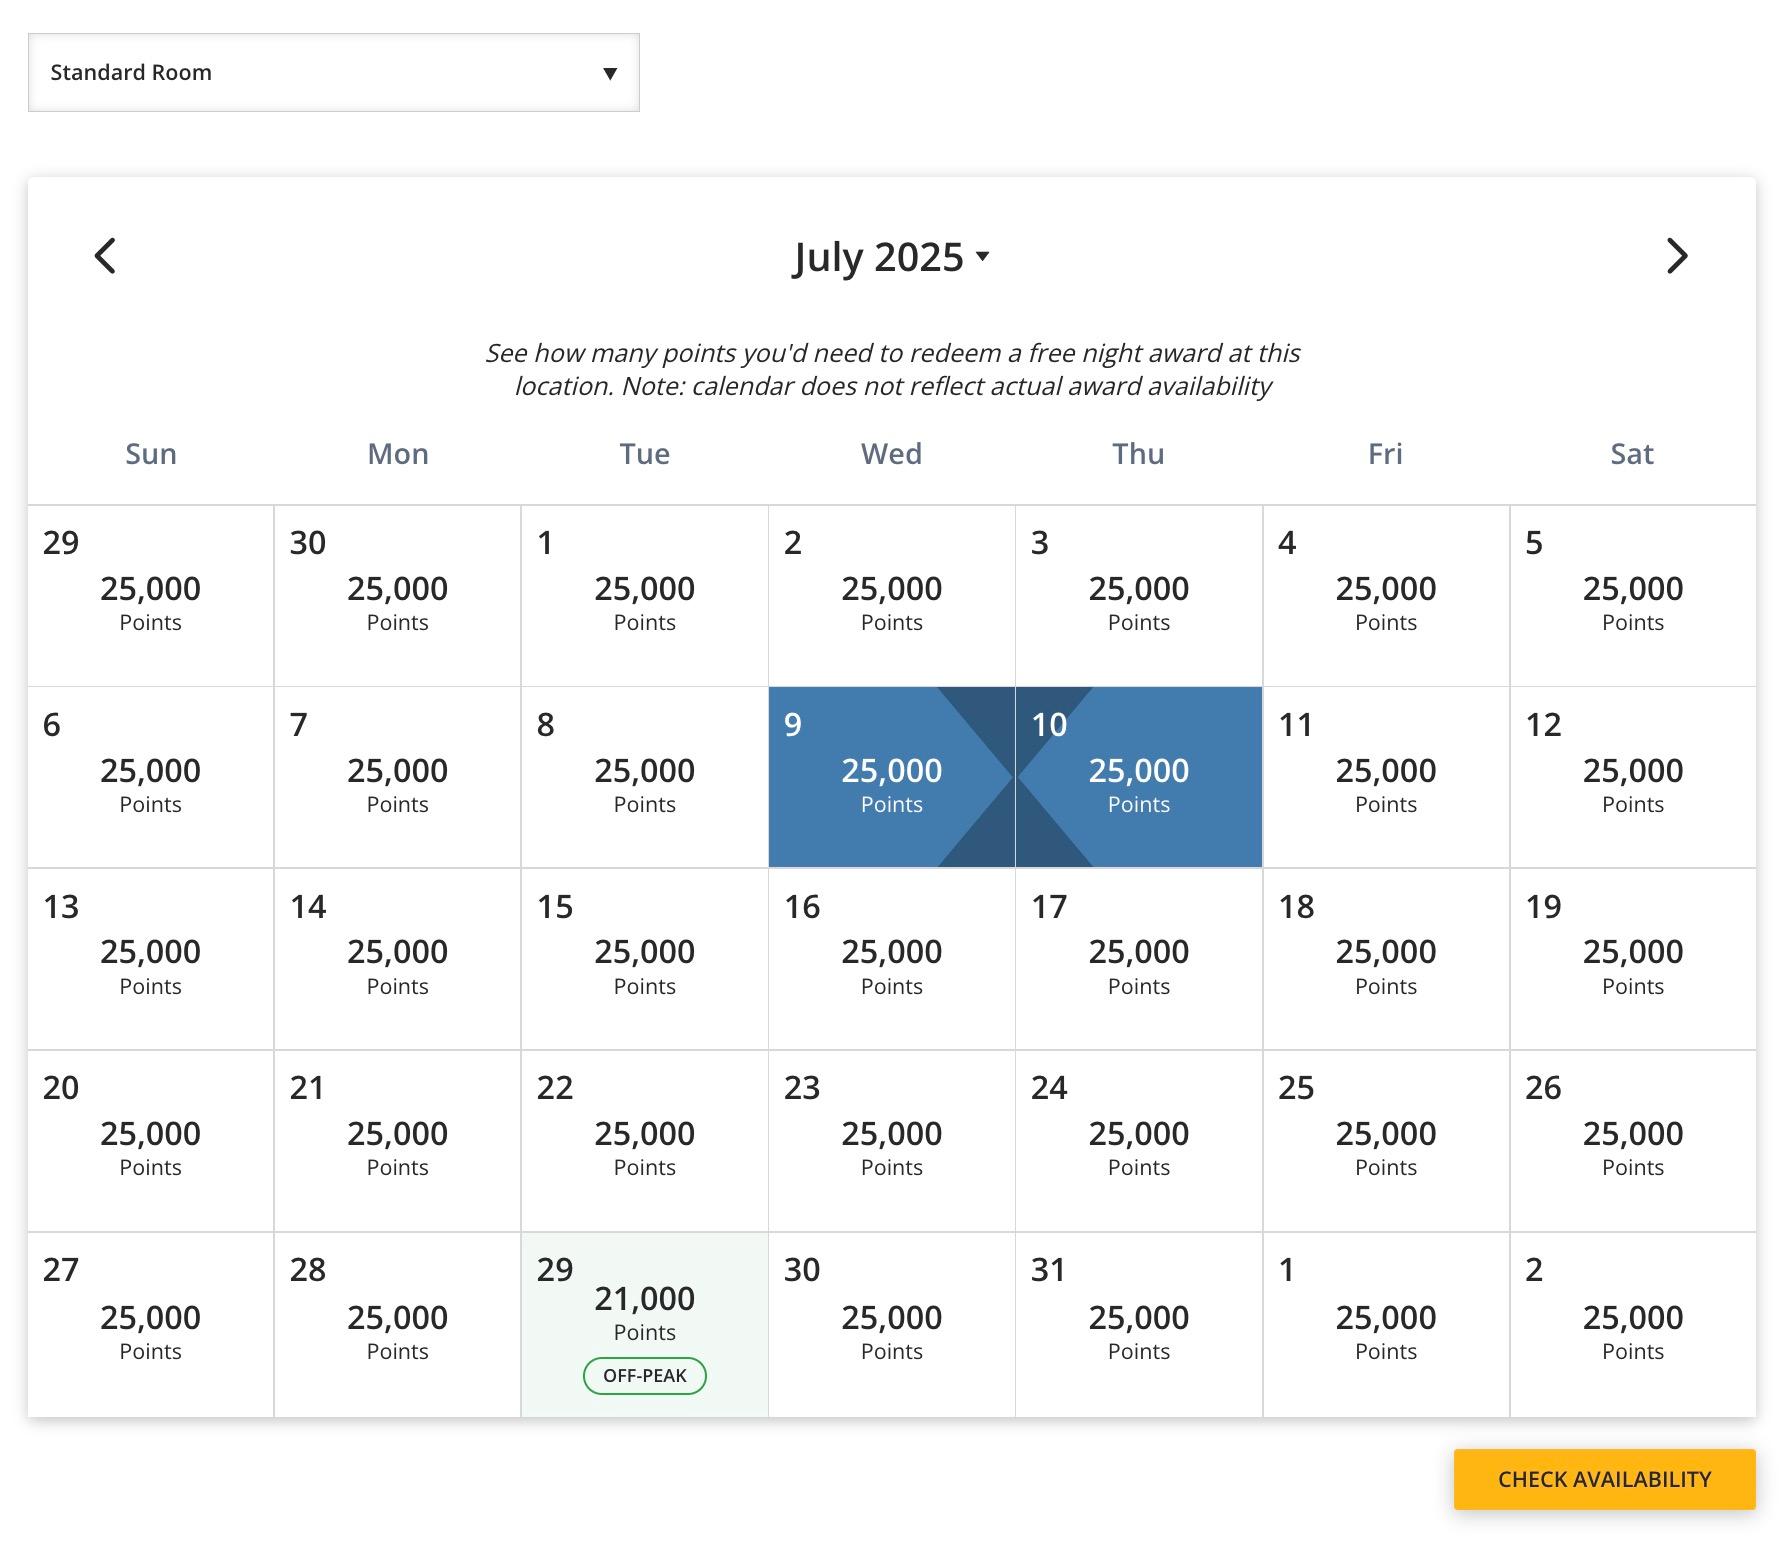The image size is (1792, 1550).
Task: Click the Mon column header
Action: (398, 454)
